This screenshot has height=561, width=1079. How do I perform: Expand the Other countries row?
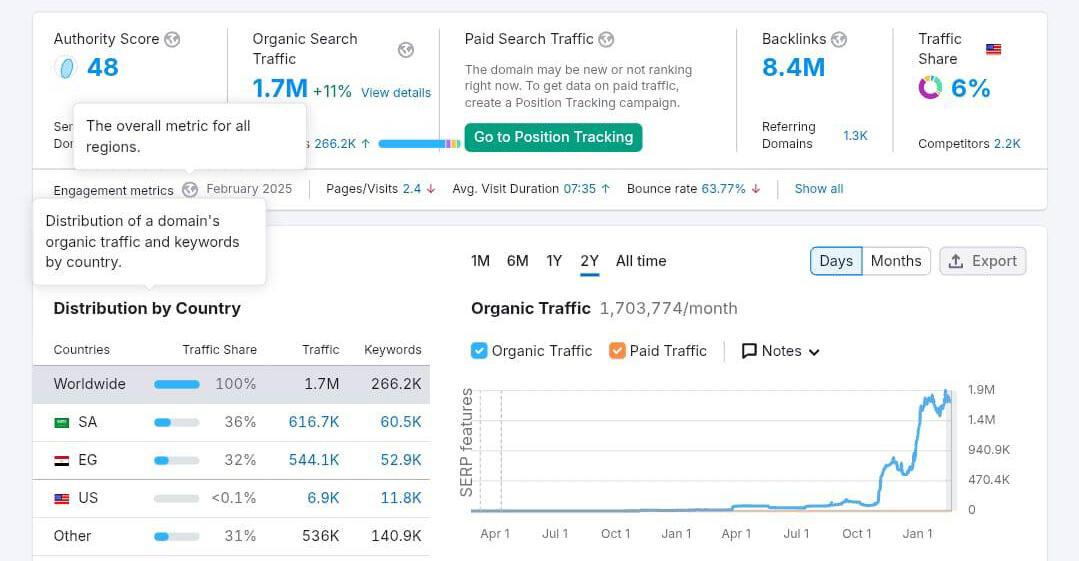[x=72, y=536]
